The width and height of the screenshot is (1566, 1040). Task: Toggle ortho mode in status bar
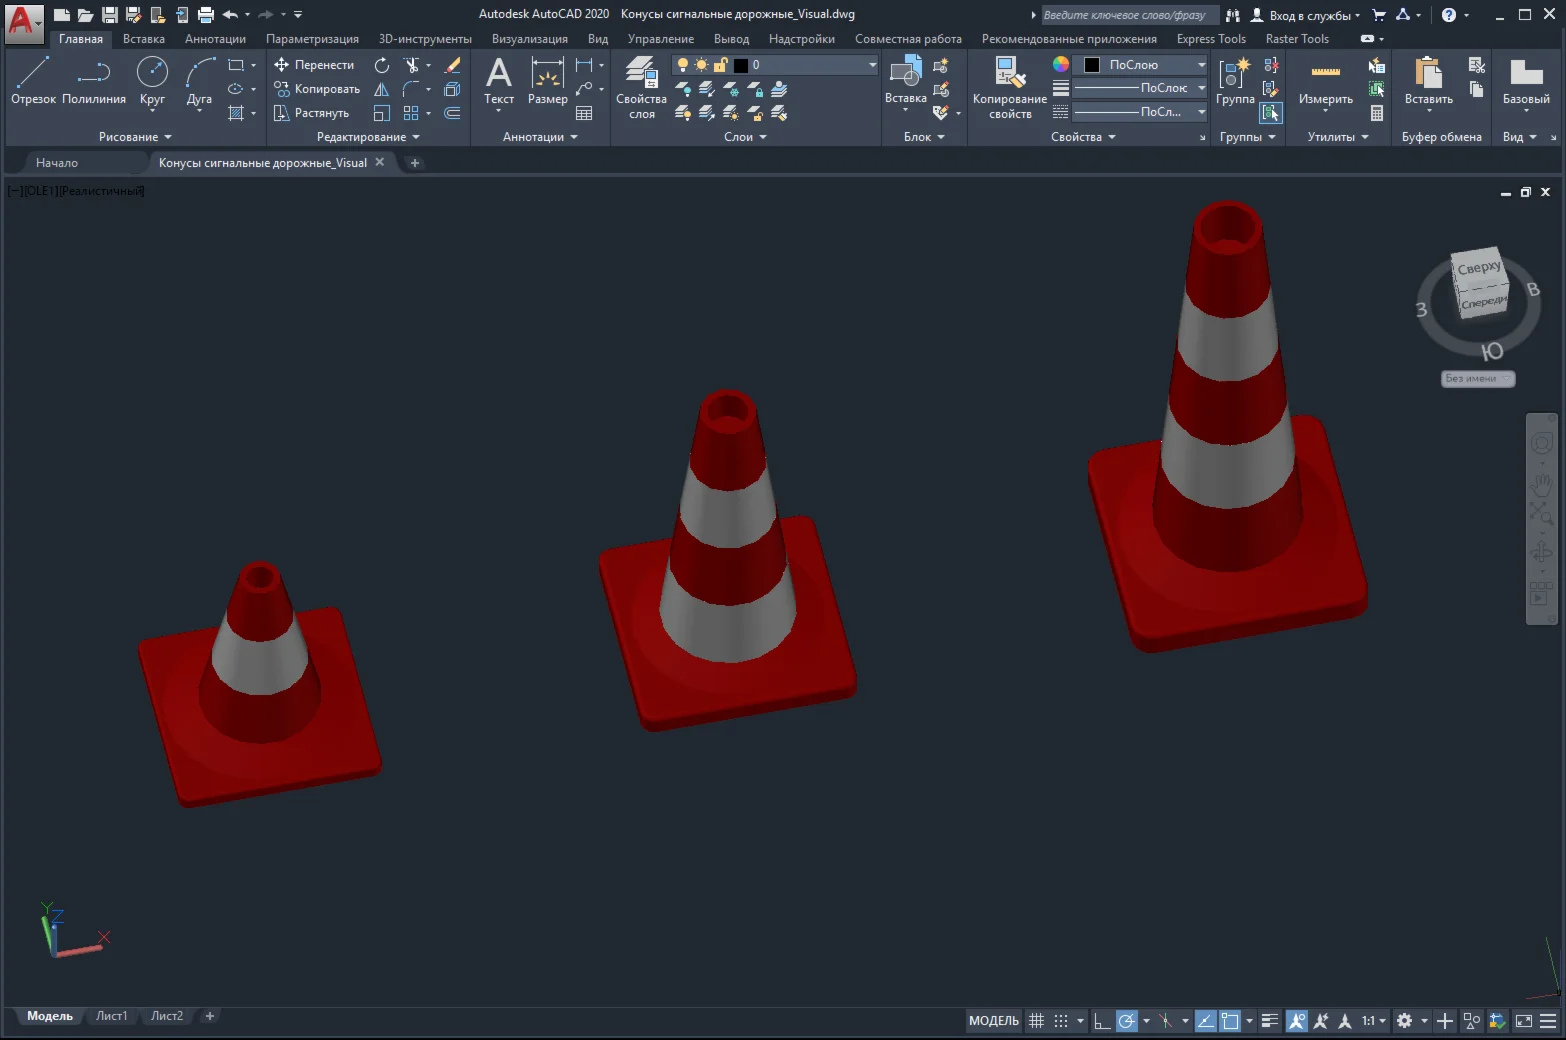(1101, 1021)
